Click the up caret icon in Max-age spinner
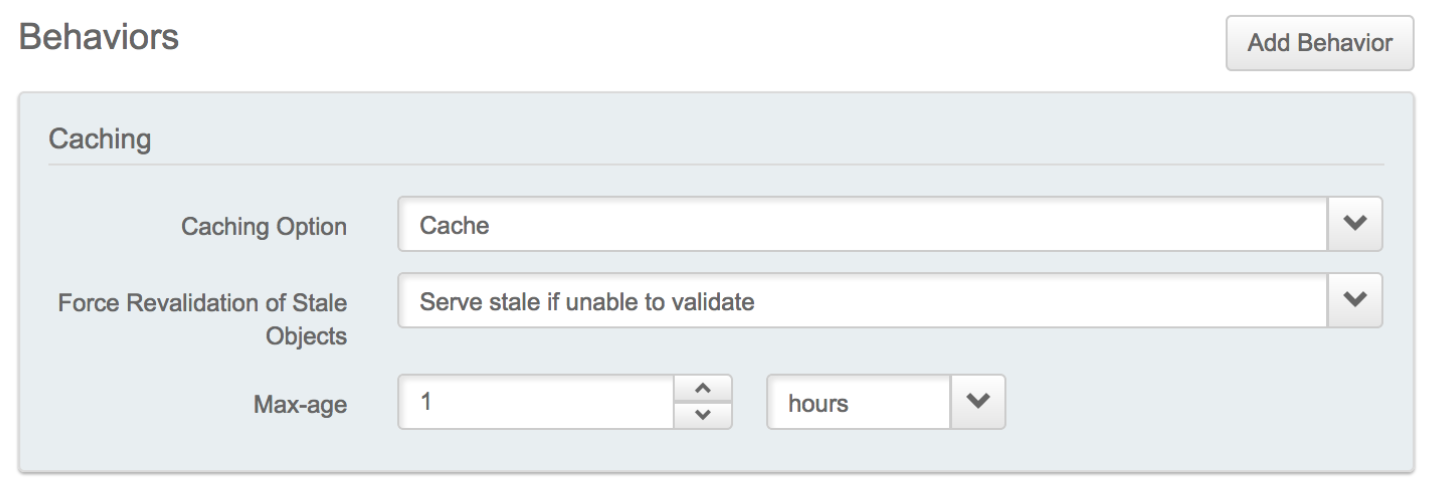1438x492 pixels. tap(702, 388)
